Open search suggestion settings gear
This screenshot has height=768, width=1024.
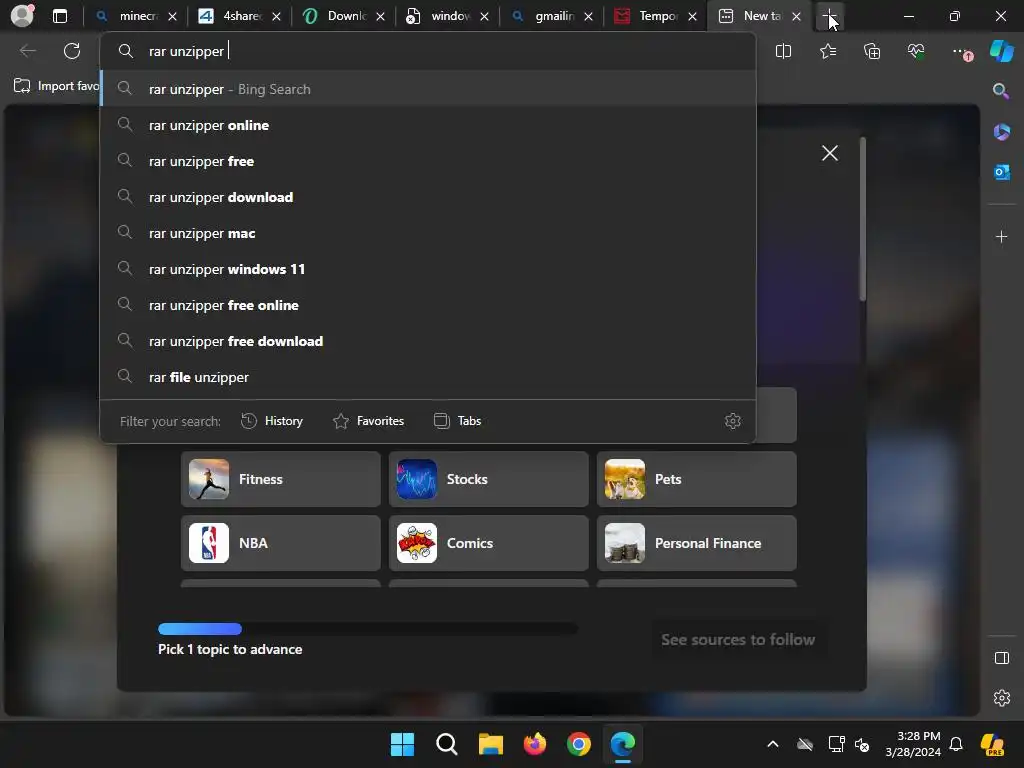tap(733, 421)
